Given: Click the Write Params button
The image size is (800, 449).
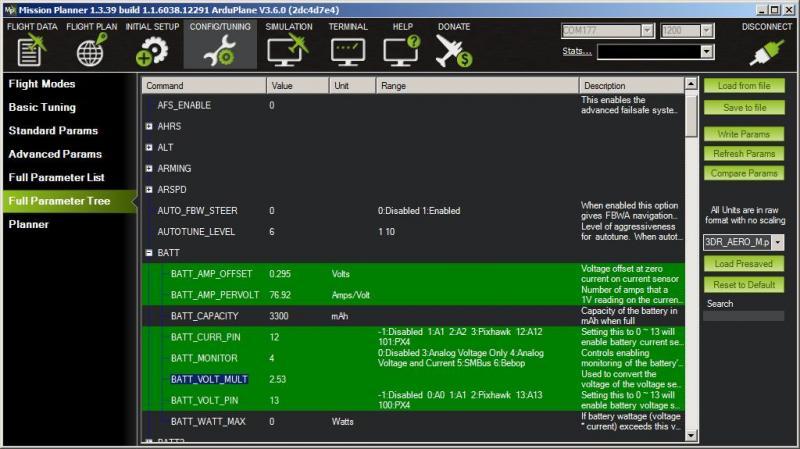Looking at the screenshot, I should [744, 134].
